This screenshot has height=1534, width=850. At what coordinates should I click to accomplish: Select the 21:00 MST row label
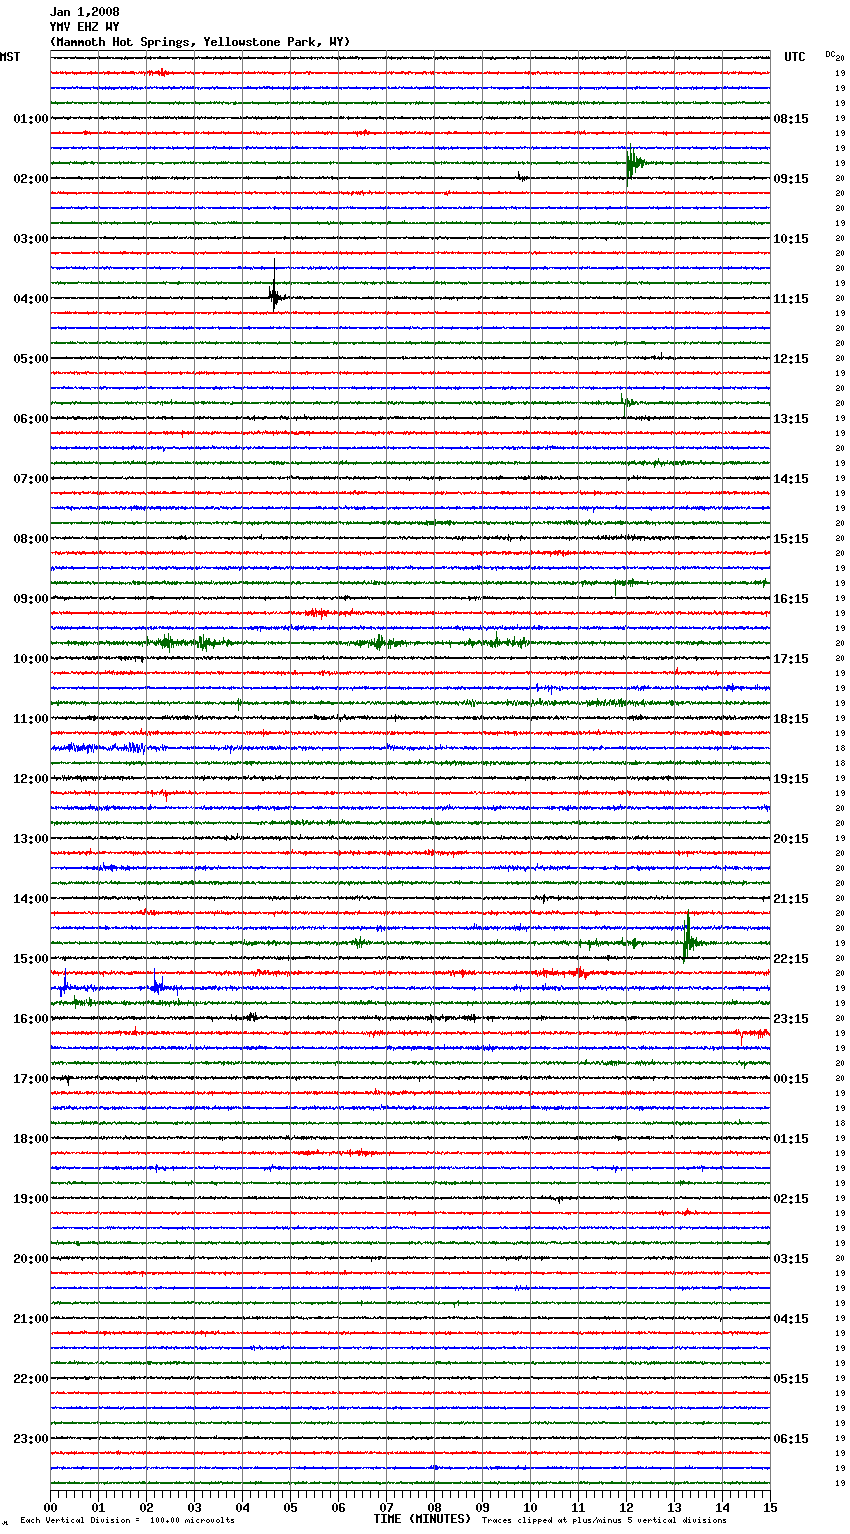[31, 1319]
